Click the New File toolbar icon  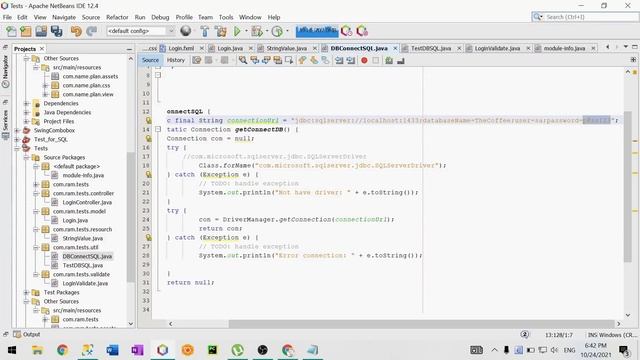coord(11,31)
